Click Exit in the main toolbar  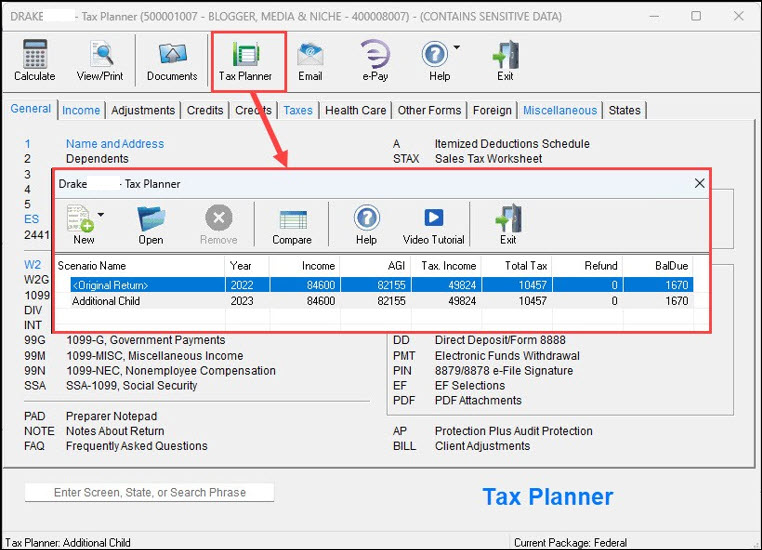tap(505, 61)
